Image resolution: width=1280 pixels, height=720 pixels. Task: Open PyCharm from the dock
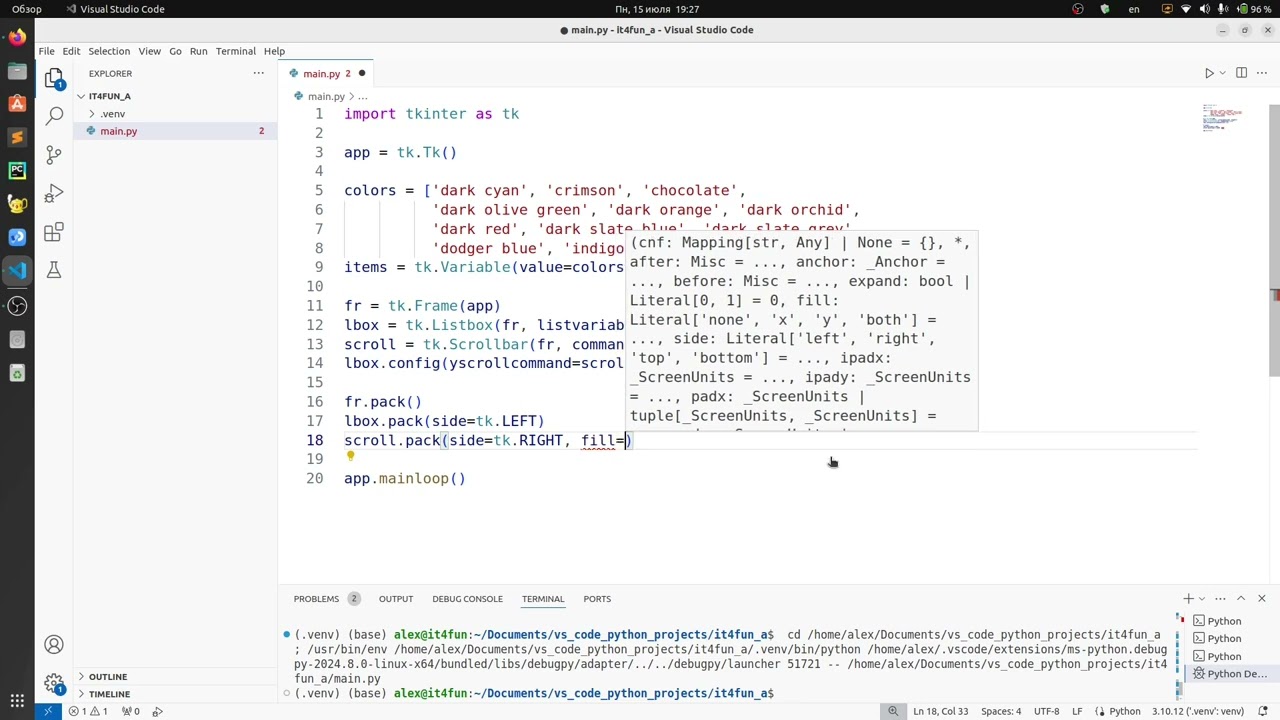[17, 171]
